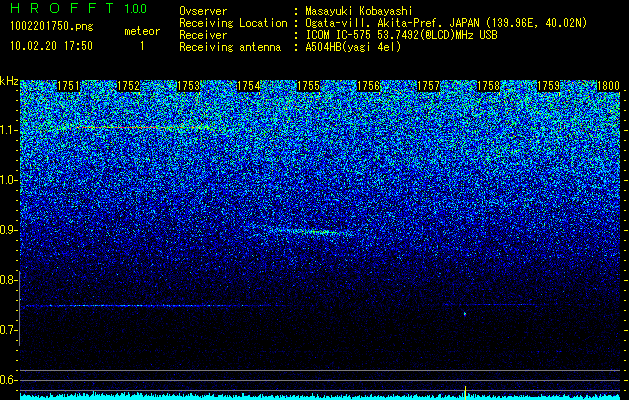Click the 0.7 kHz axis label
The width and height of the screenshot is (629, 400).
pyautogui.click(x=7, y=330)
